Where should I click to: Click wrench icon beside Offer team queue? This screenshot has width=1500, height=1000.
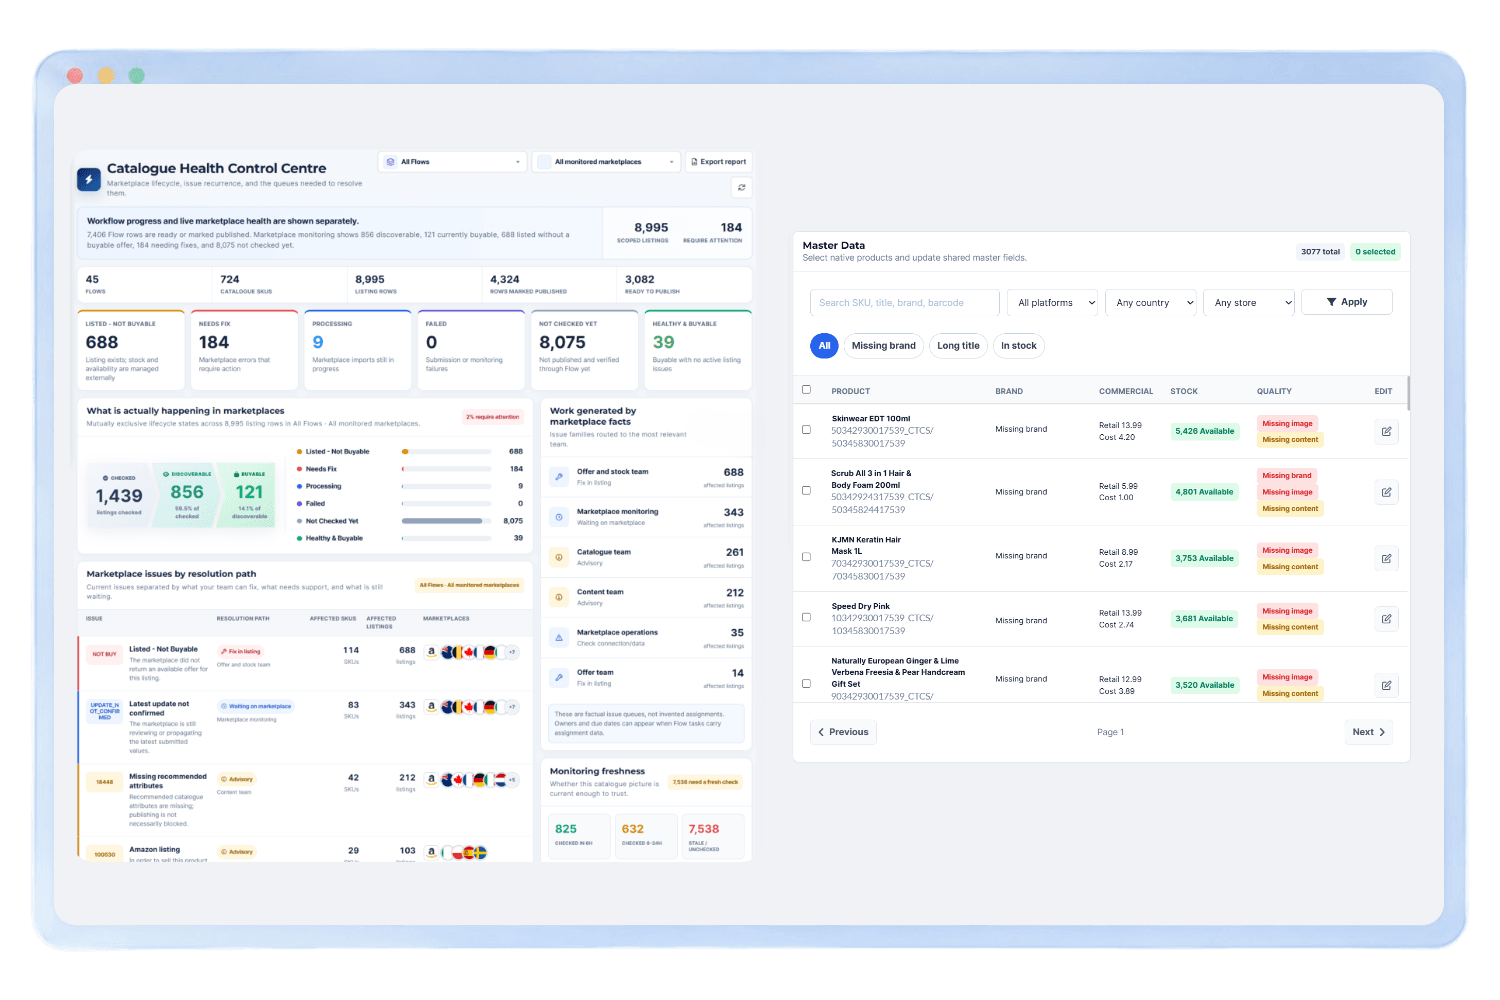[x=559, y=677]
